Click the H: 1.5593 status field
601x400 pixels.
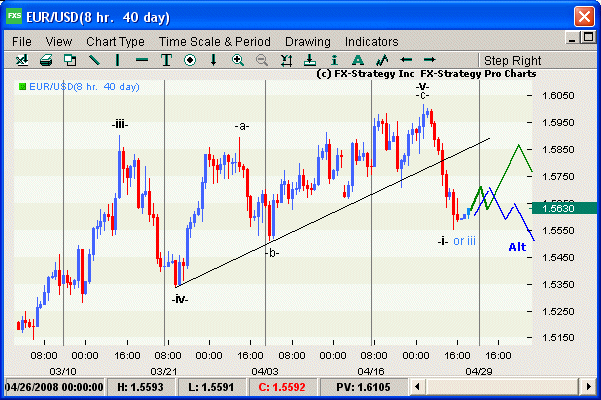140,387
